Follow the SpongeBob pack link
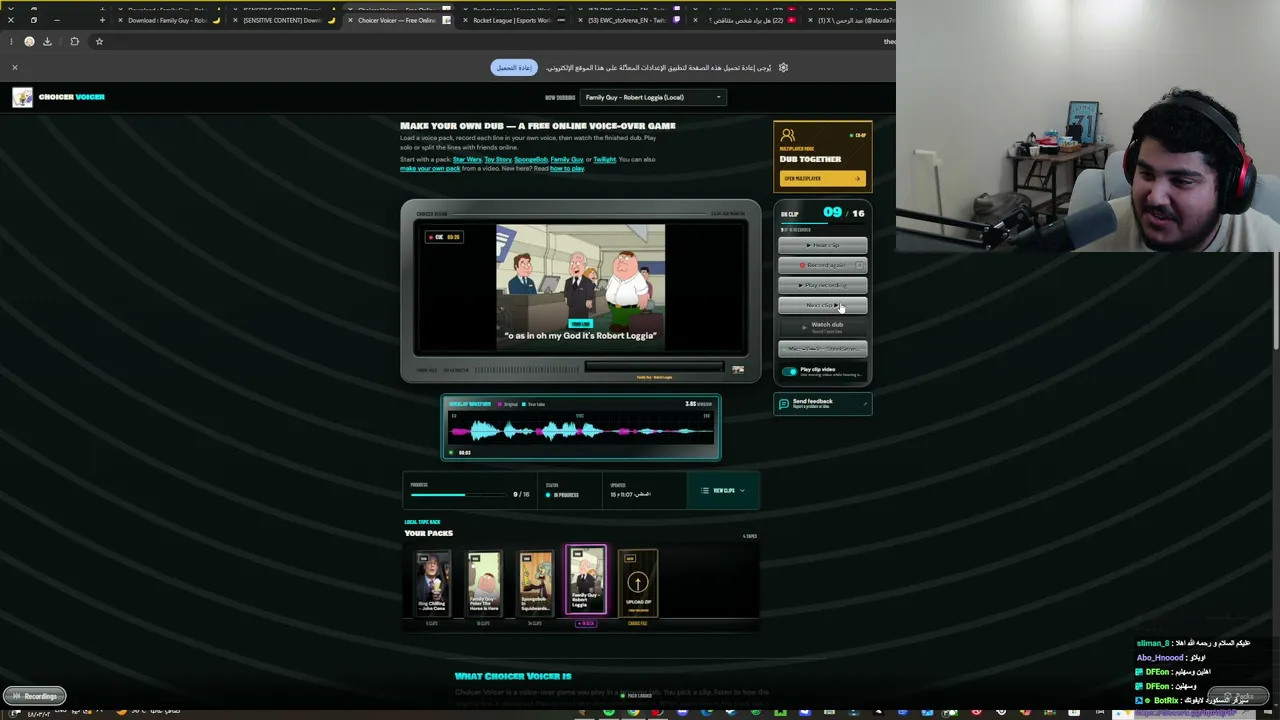Viewport: 1280px width, 720px height. point(531,160)
